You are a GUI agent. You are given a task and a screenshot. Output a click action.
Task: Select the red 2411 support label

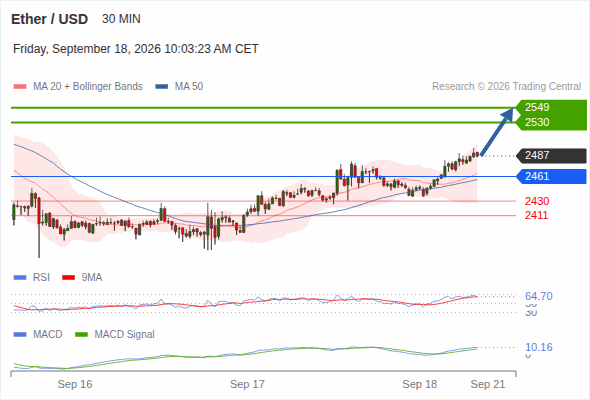536,215
